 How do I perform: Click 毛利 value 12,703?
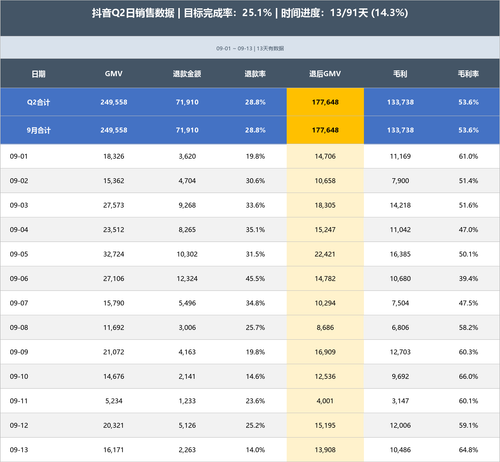pyautogui.click(x=400, y=352)
